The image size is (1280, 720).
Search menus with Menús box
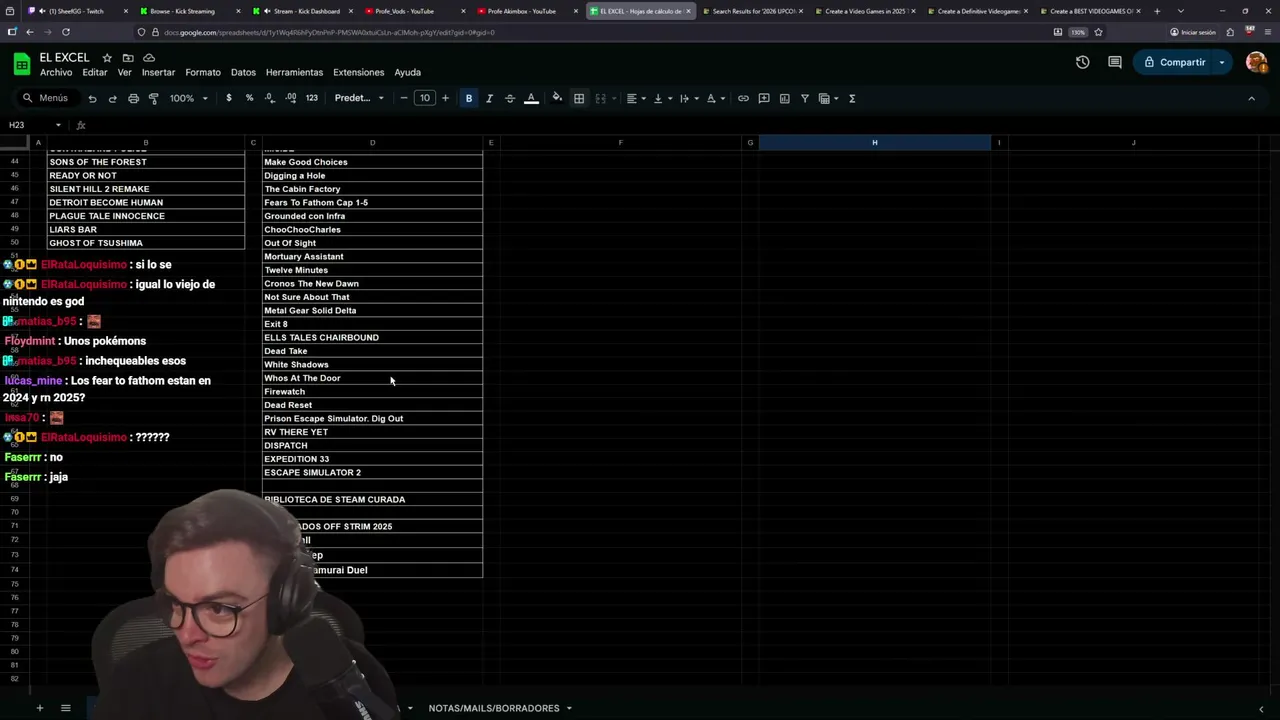tap(46, 98)
